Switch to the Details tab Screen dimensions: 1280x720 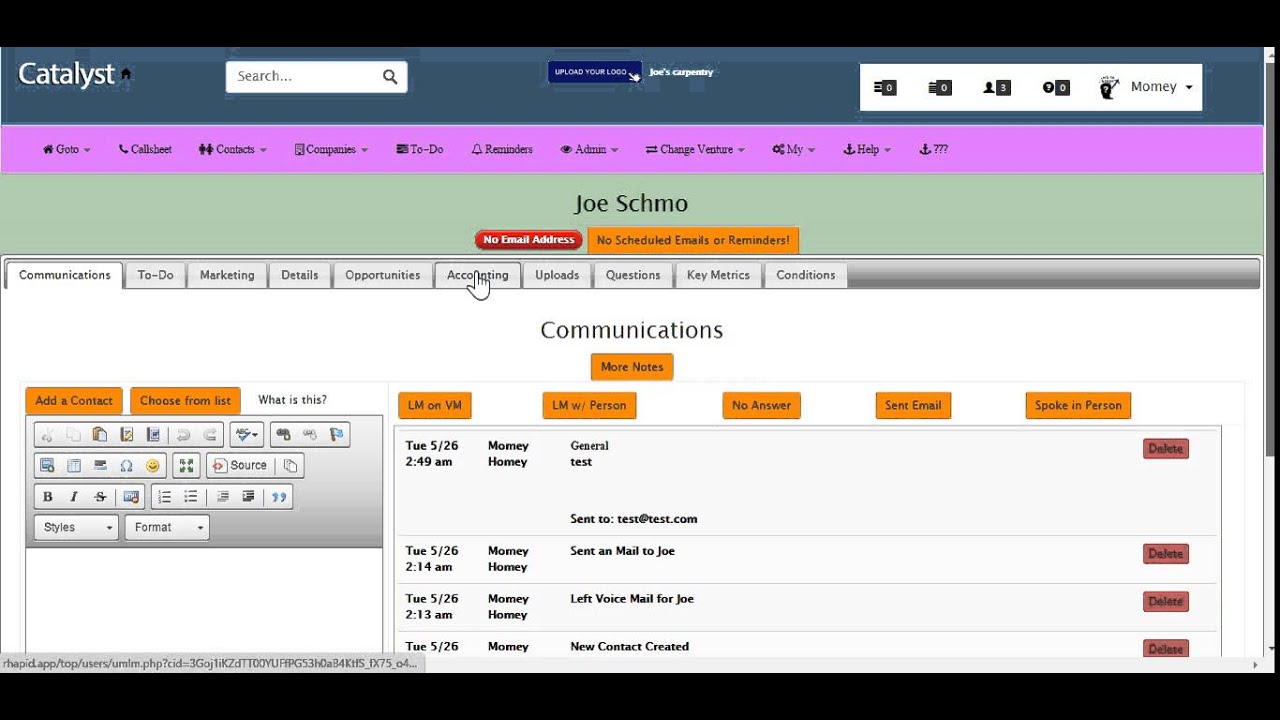click(x=299, y=275)
